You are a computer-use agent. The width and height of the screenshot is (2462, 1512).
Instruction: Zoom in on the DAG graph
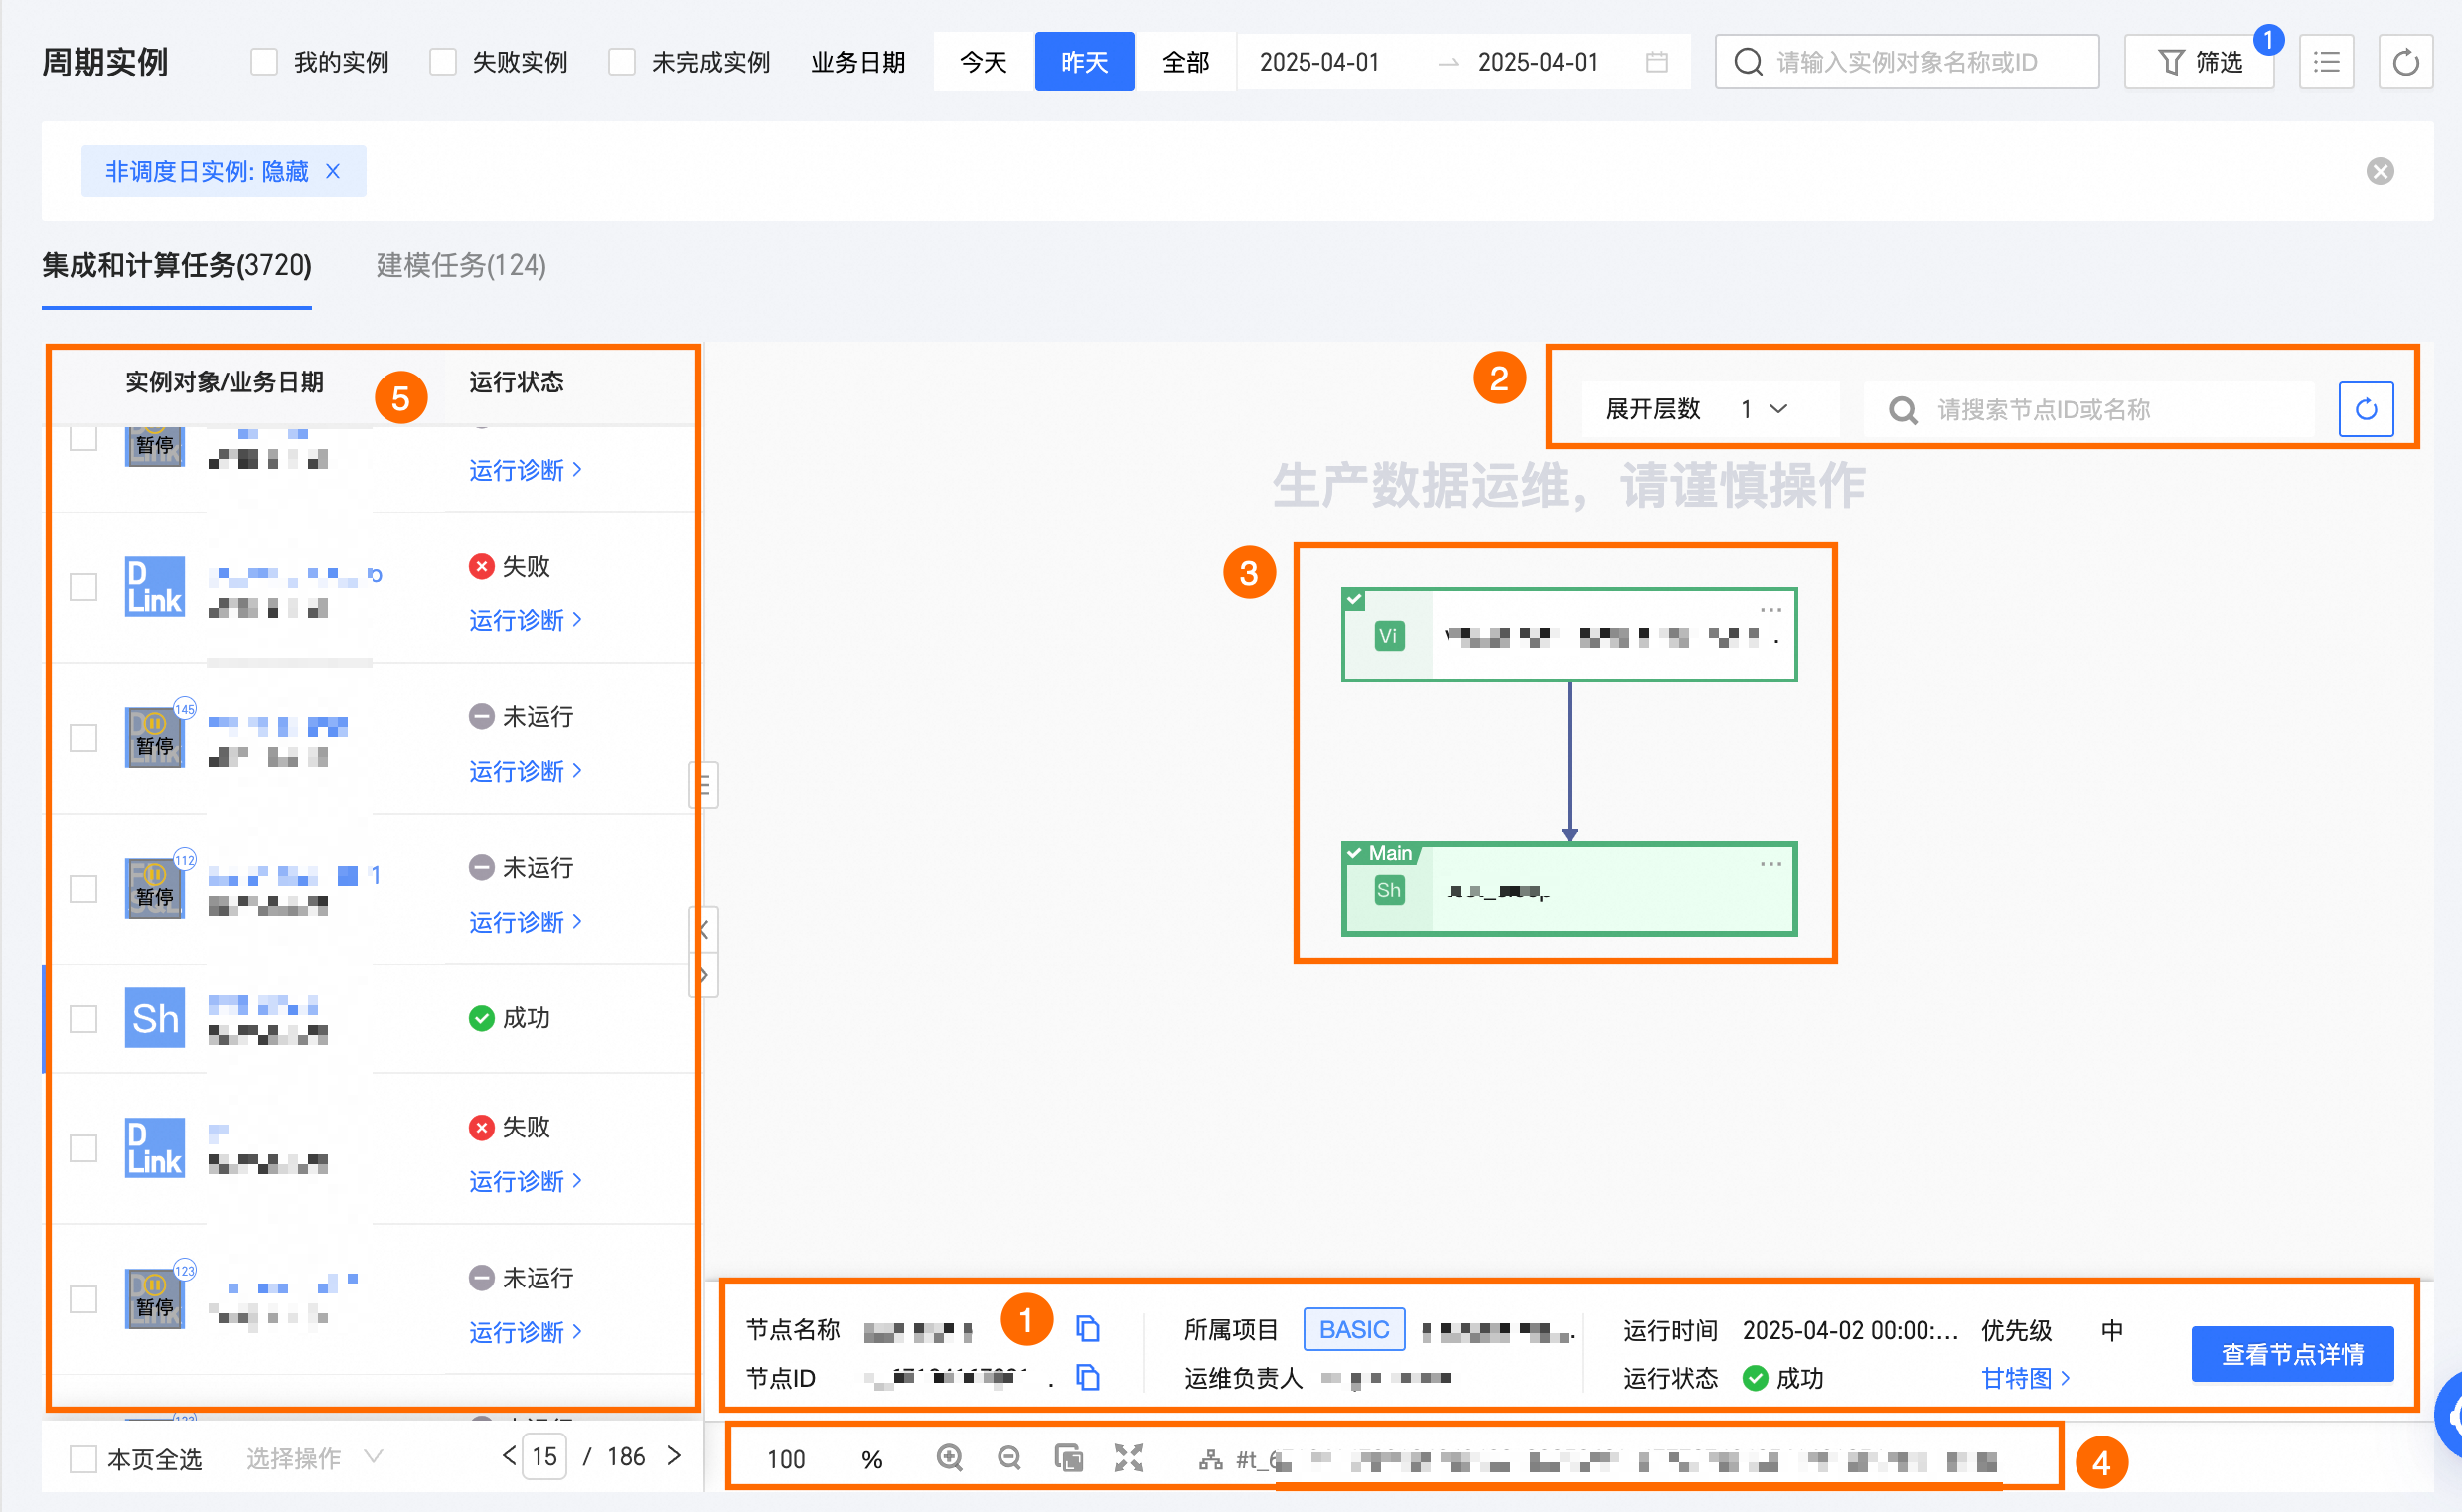[949, 1458]
